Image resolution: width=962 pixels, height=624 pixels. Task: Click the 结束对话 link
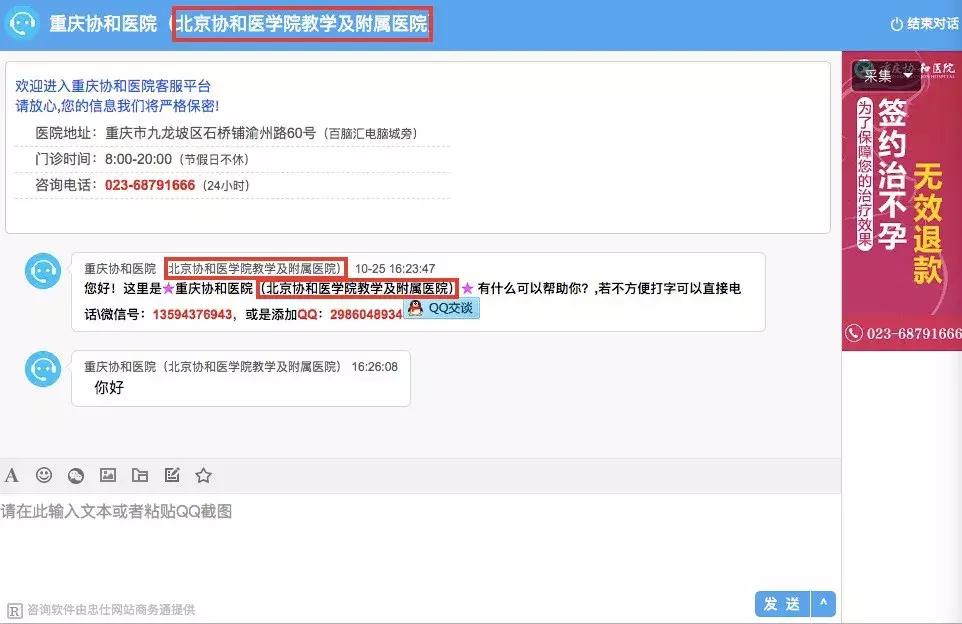pos(933,22)
